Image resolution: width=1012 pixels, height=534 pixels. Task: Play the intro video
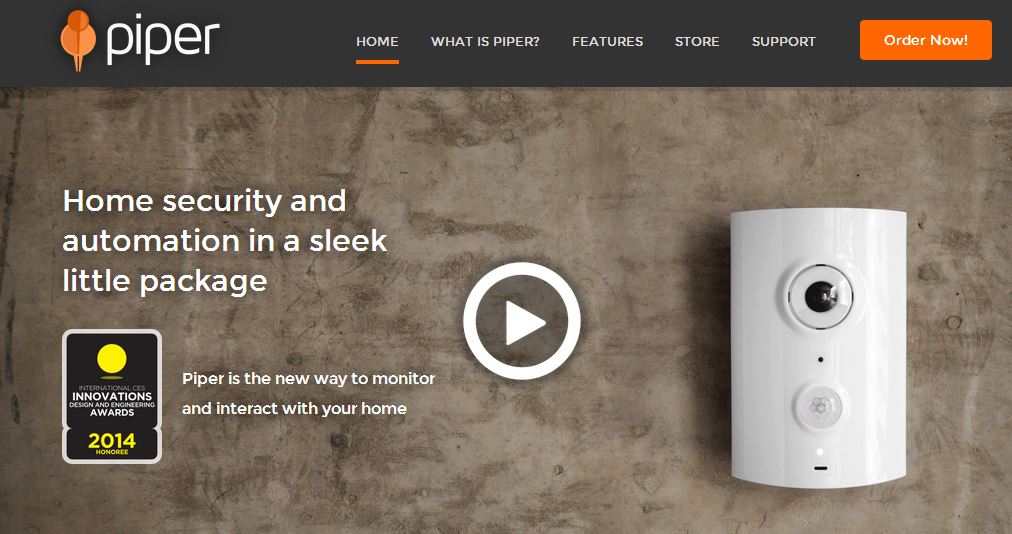[x=521, y=321]
